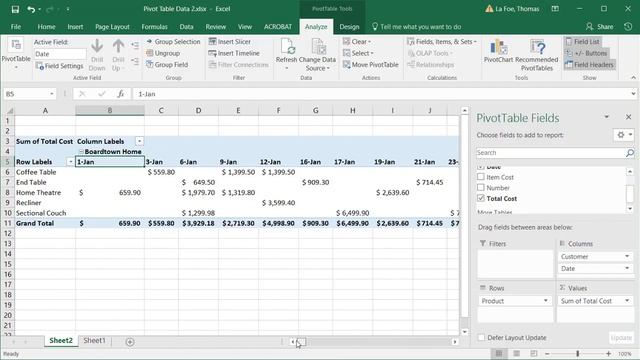Collapse the Boardtown Home group
This screenshot has height=360, width=640.
tap(81, 151)
